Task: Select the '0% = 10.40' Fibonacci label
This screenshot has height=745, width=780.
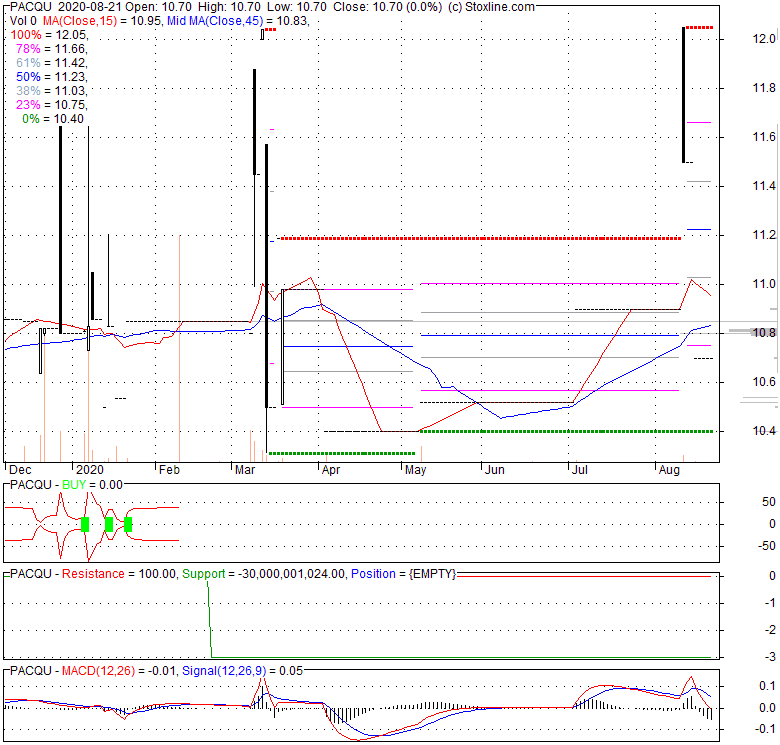Action: point(53,119)
